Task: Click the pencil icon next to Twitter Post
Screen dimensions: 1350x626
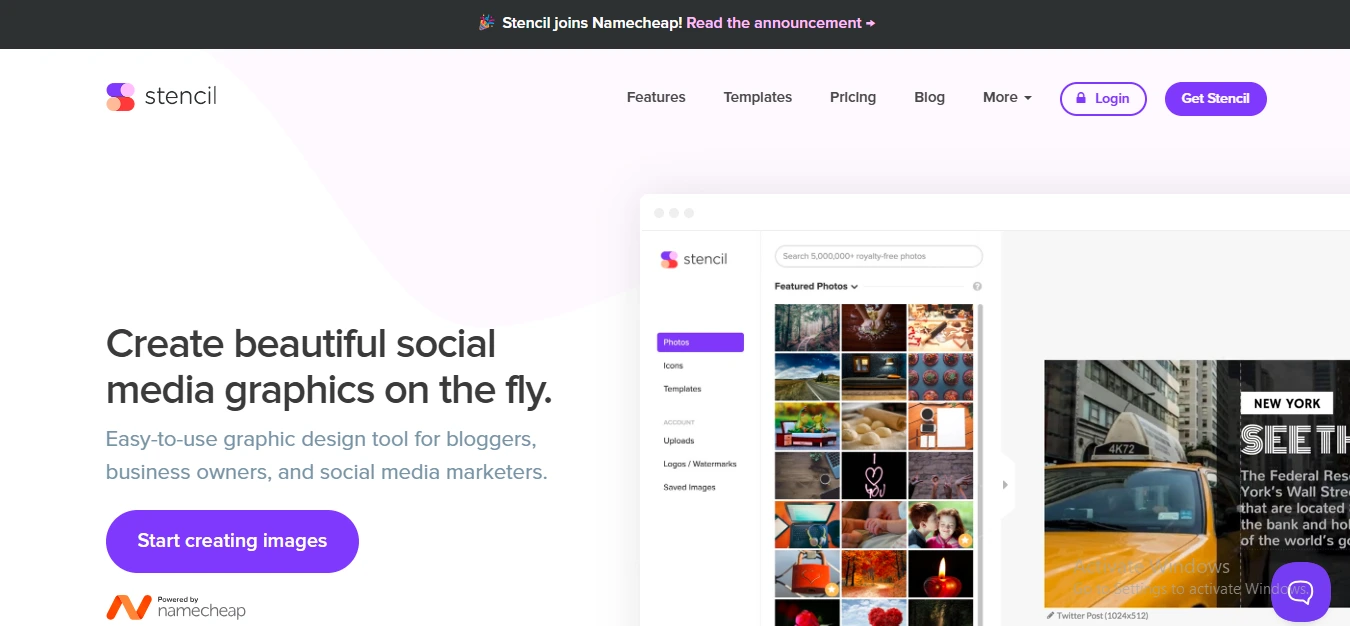Action: (1050, 616)
